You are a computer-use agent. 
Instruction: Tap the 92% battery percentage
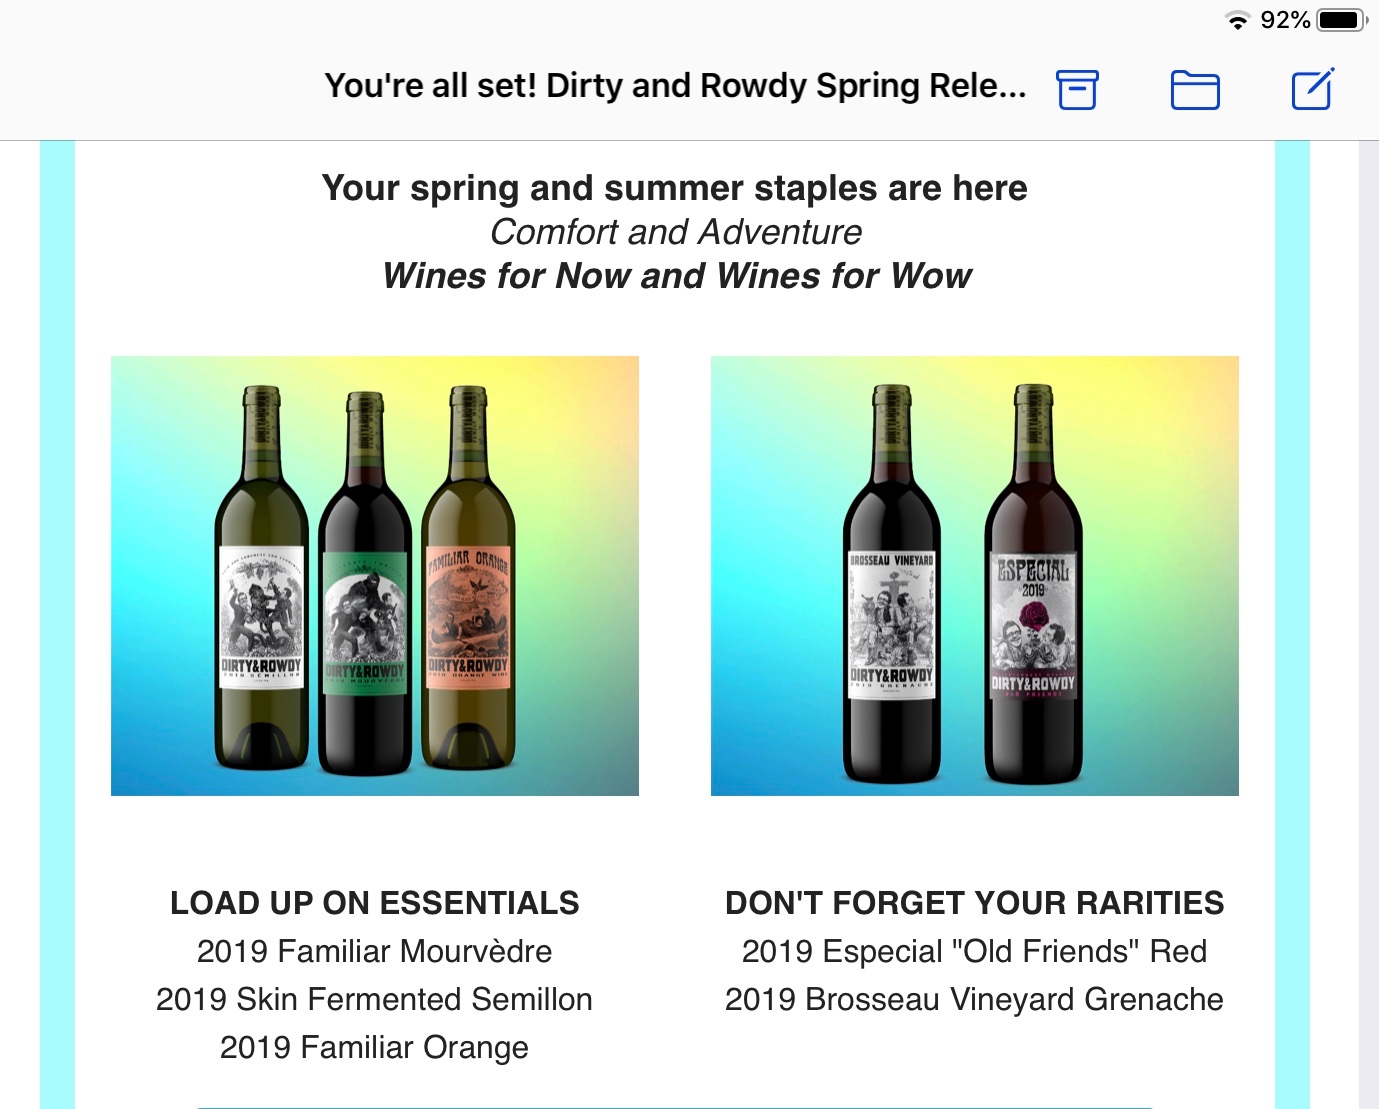(x=1285, y=20)
